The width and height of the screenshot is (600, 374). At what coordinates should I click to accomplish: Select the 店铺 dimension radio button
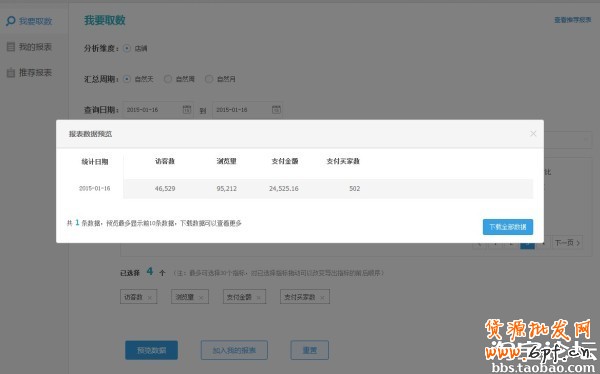[127, 48]
